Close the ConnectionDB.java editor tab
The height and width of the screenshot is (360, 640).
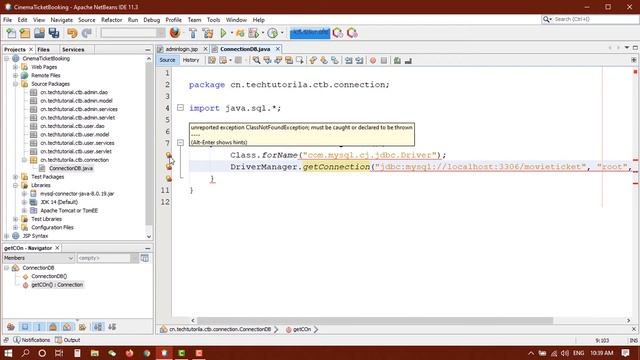(x=278, y=49)
